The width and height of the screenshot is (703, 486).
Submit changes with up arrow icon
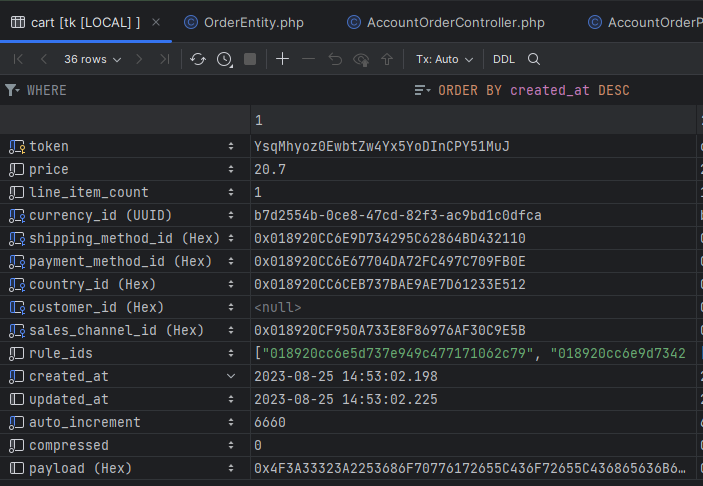click(x=387, y=59)
